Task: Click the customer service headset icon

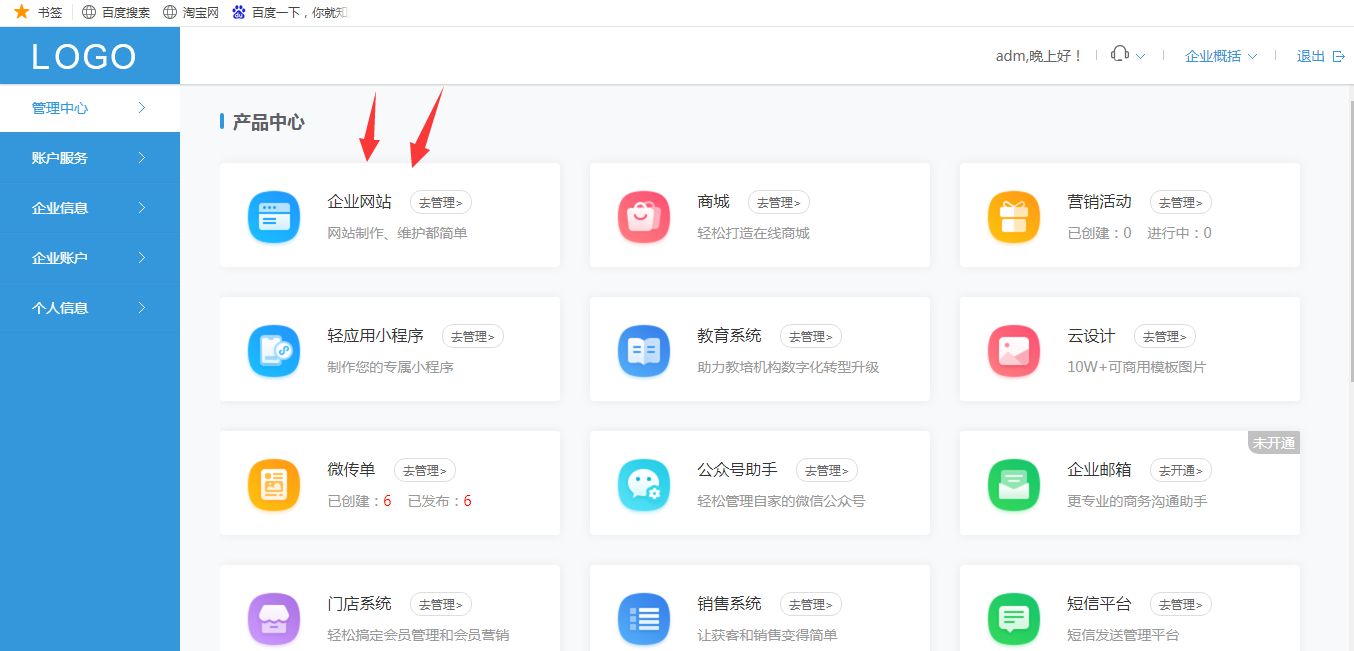Action: point(1120,54)
